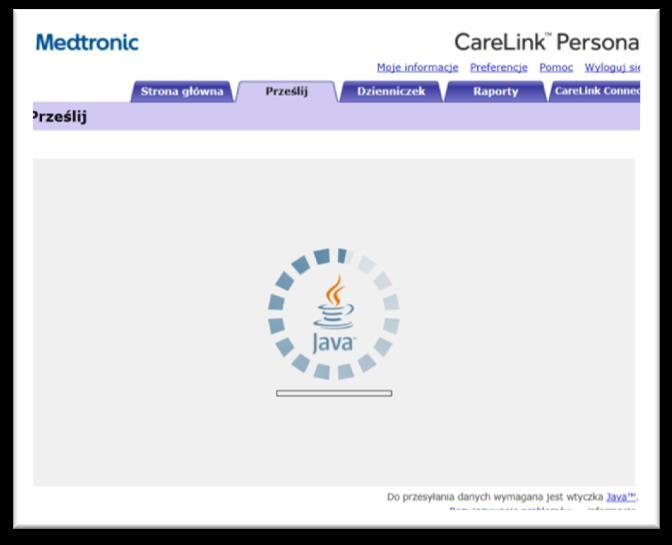The height and width of the screenshot is (545, 672).
Task: Open the Raporty tab
Action: (495, 92)
